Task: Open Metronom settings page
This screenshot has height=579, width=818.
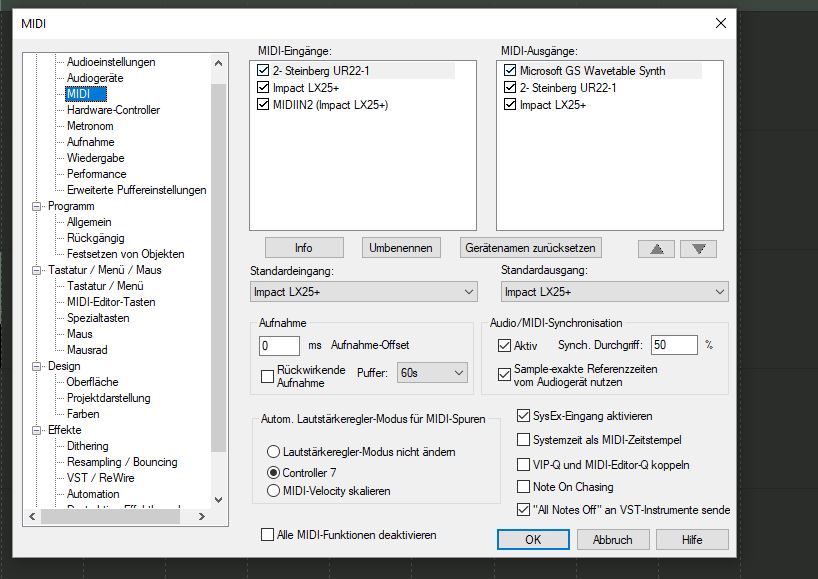Action: pyautogui.click(x=90, y=126)
